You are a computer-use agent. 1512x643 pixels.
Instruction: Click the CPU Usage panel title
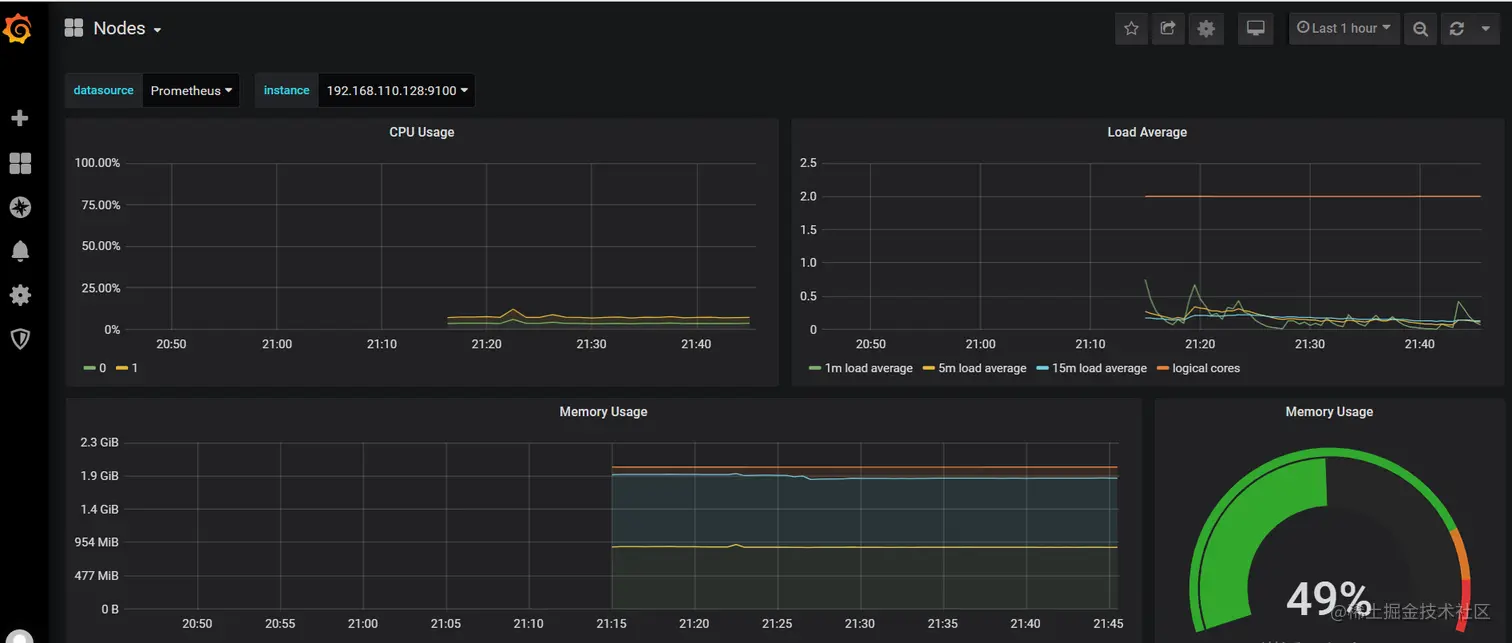pos(422,132)
